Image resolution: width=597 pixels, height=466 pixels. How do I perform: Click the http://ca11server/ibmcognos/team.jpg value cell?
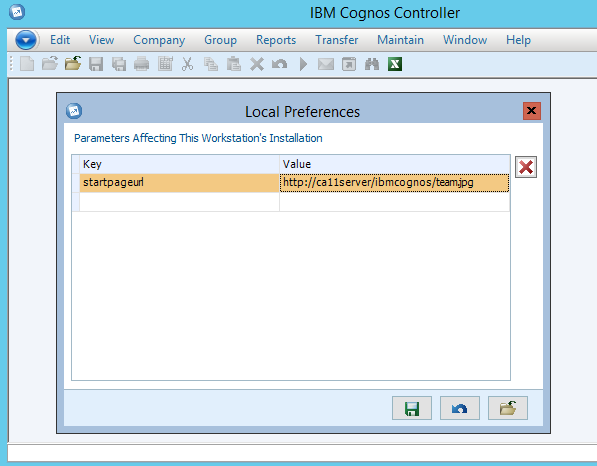[395, 183]
